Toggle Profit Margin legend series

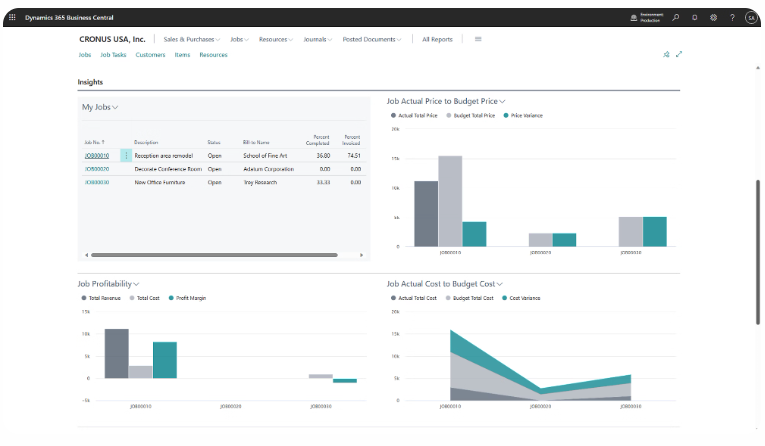(x=187, y=298)
